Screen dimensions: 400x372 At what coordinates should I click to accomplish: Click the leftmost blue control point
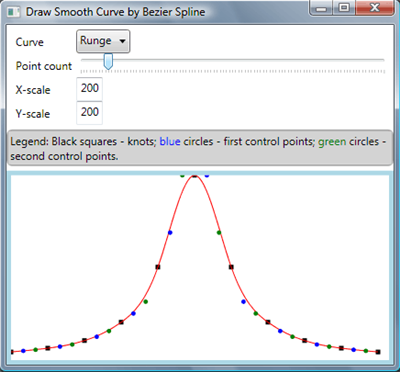point(23,351)
